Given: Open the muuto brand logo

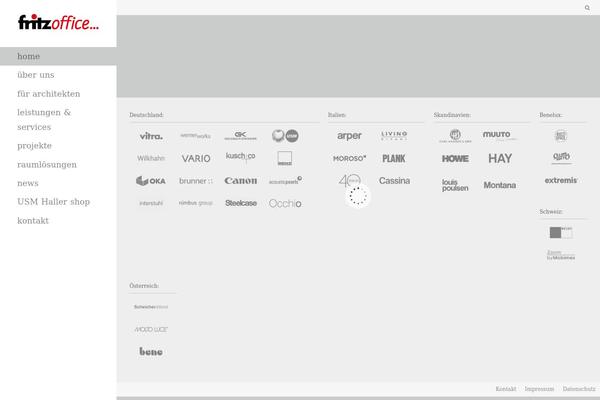Looking at the screenshot, I should (x=500, y=135).
